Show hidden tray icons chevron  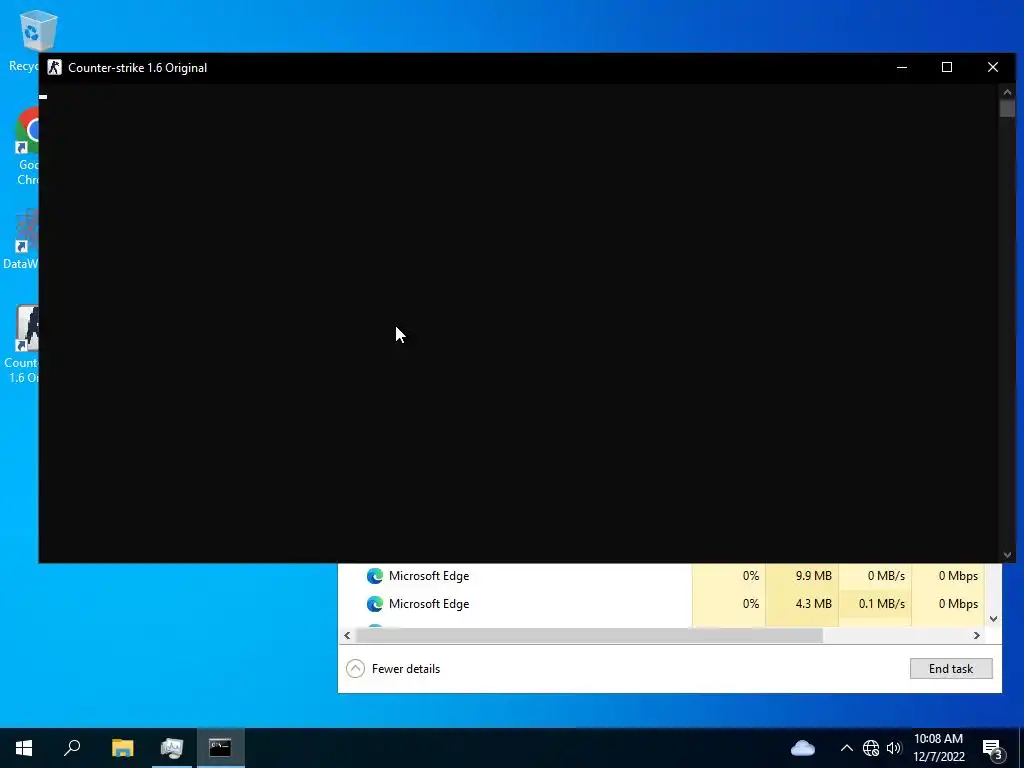click(x=846, y=748)
